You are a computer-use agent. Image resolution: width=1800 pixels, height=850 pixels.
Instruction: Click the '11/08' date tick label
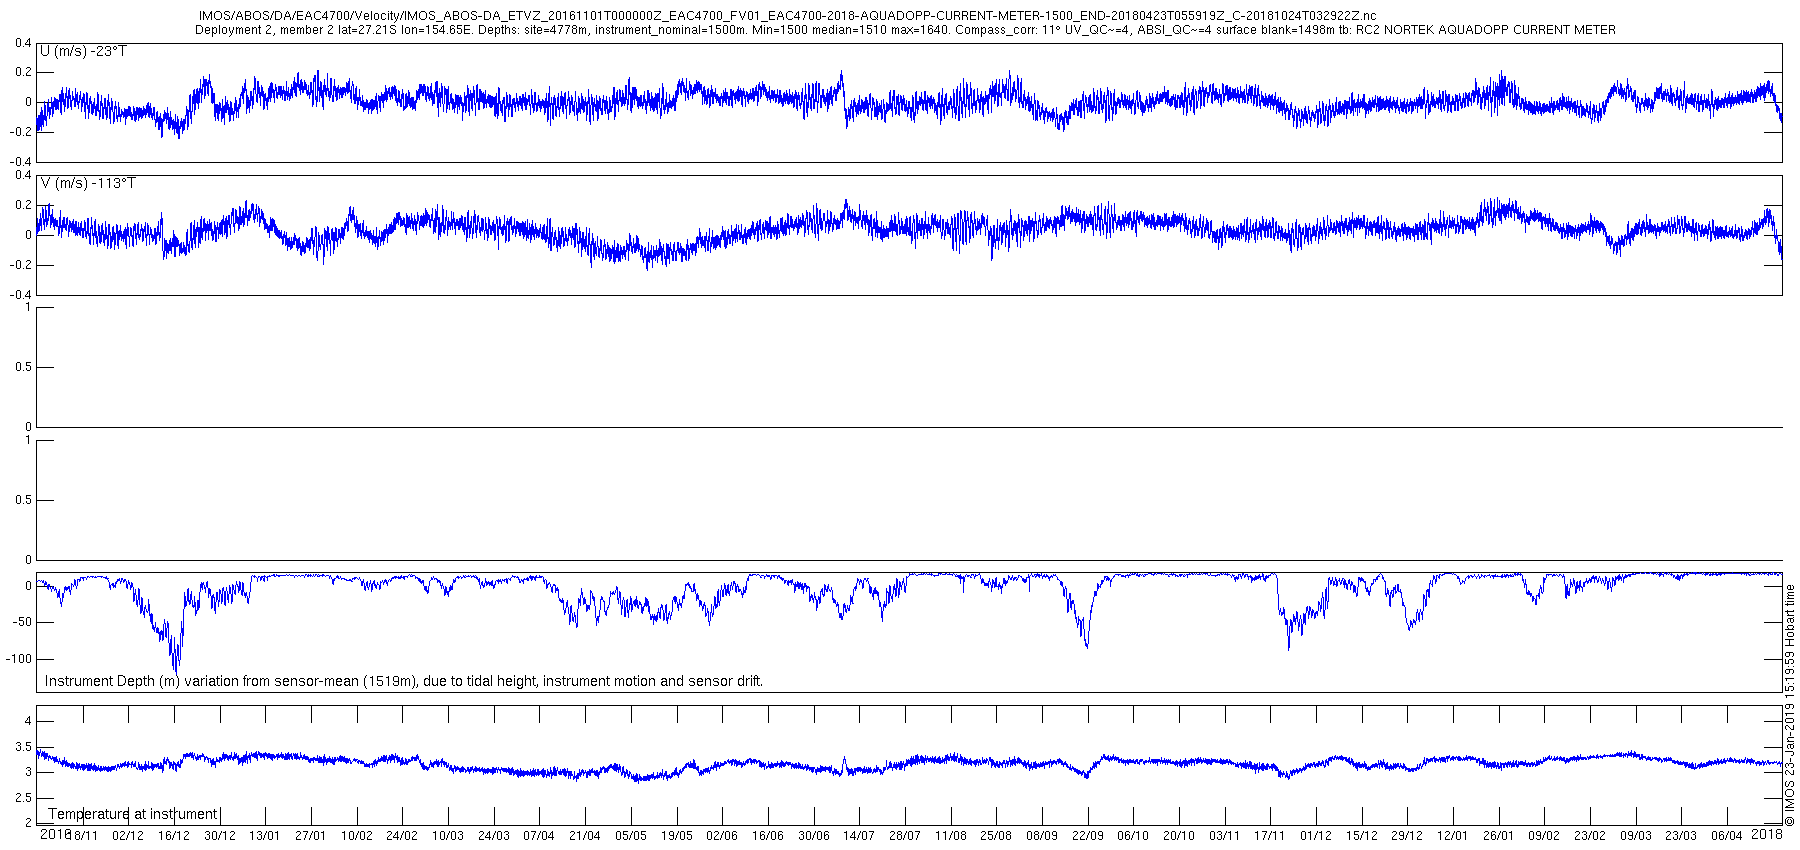[x=951, y=836]
